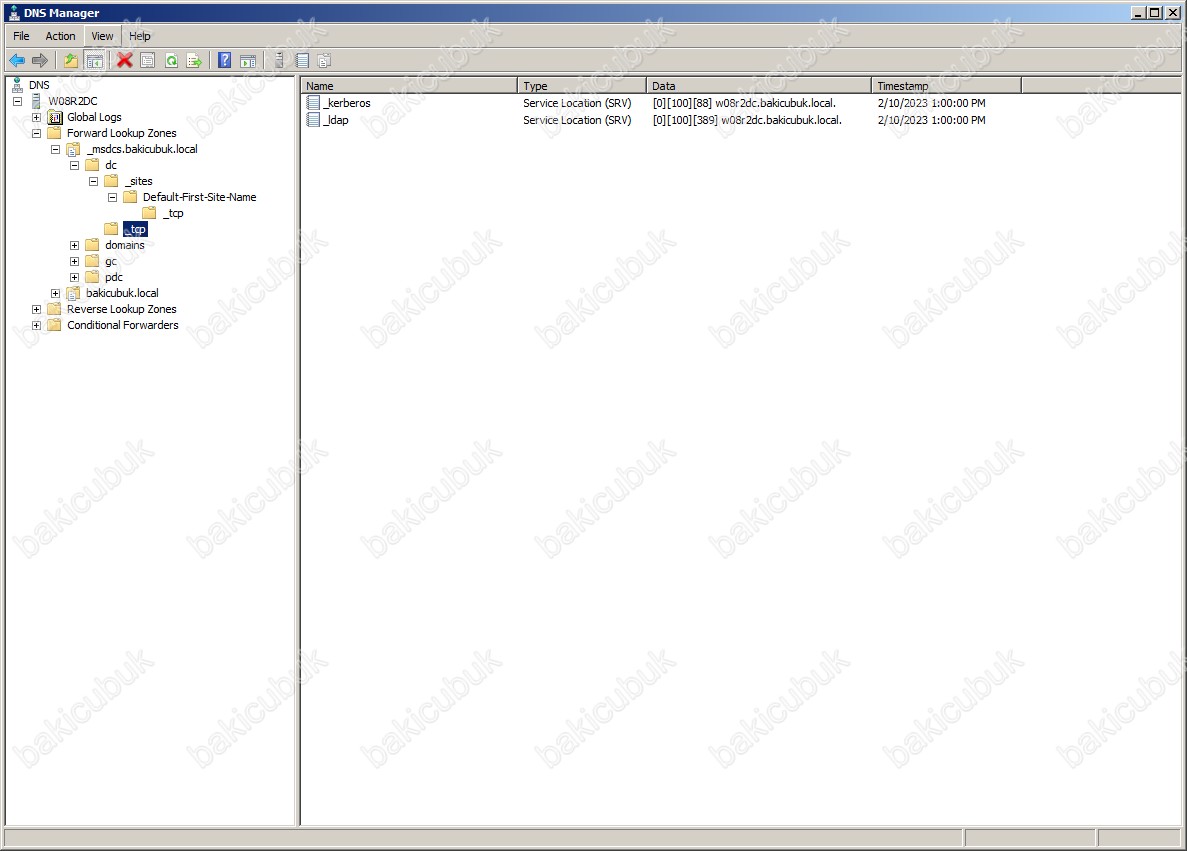This screenshot has height=851, width=1187.
Task: Click the _kerberos record icon
Action: pos(313,103)
